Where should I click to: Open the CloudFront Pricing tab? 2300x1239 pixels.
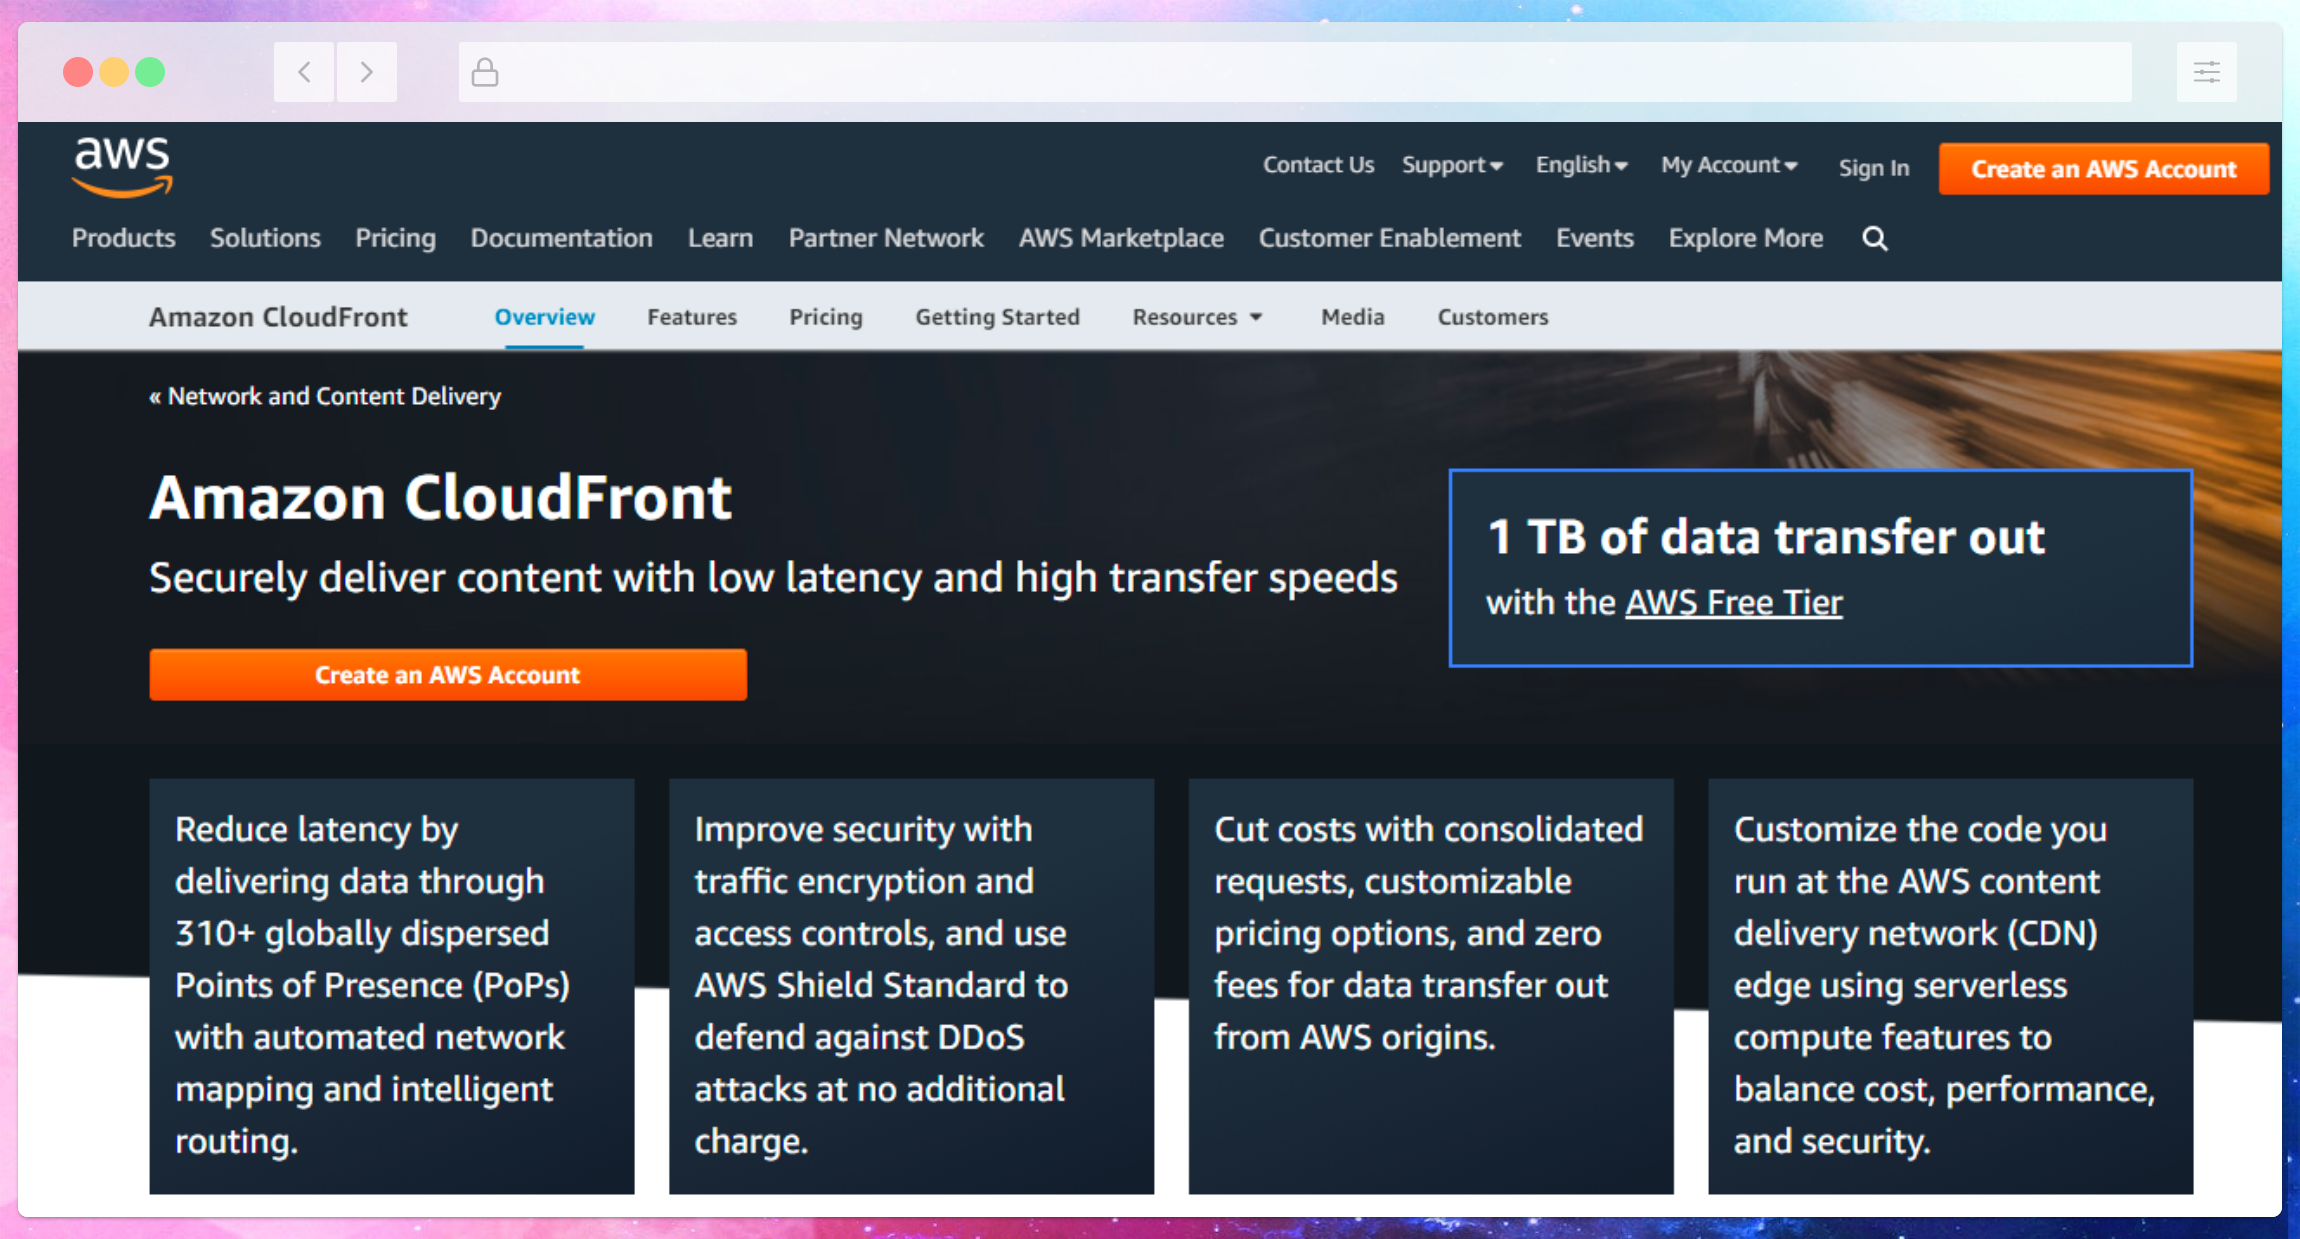point(826,317)
